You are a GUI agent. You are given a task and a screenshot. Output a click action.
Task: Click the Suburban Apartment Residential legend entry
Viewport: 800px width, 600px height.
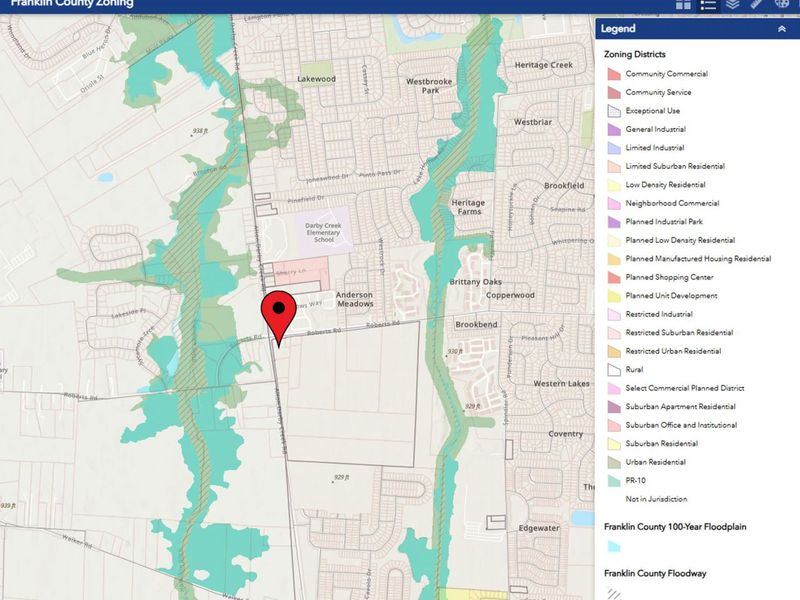680,407
